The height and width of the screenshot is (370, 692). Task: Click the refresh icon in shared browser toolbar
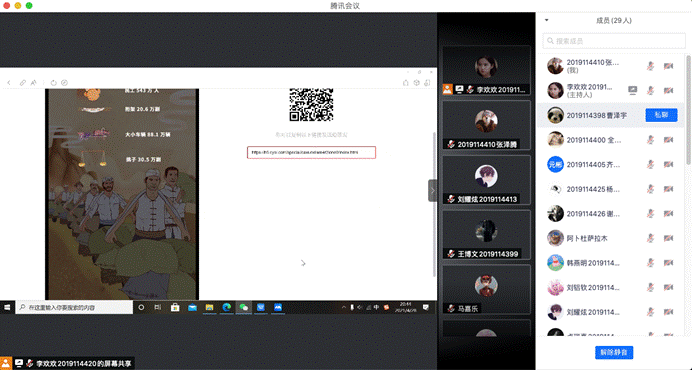pyautogui.click(x=53, y=83)
